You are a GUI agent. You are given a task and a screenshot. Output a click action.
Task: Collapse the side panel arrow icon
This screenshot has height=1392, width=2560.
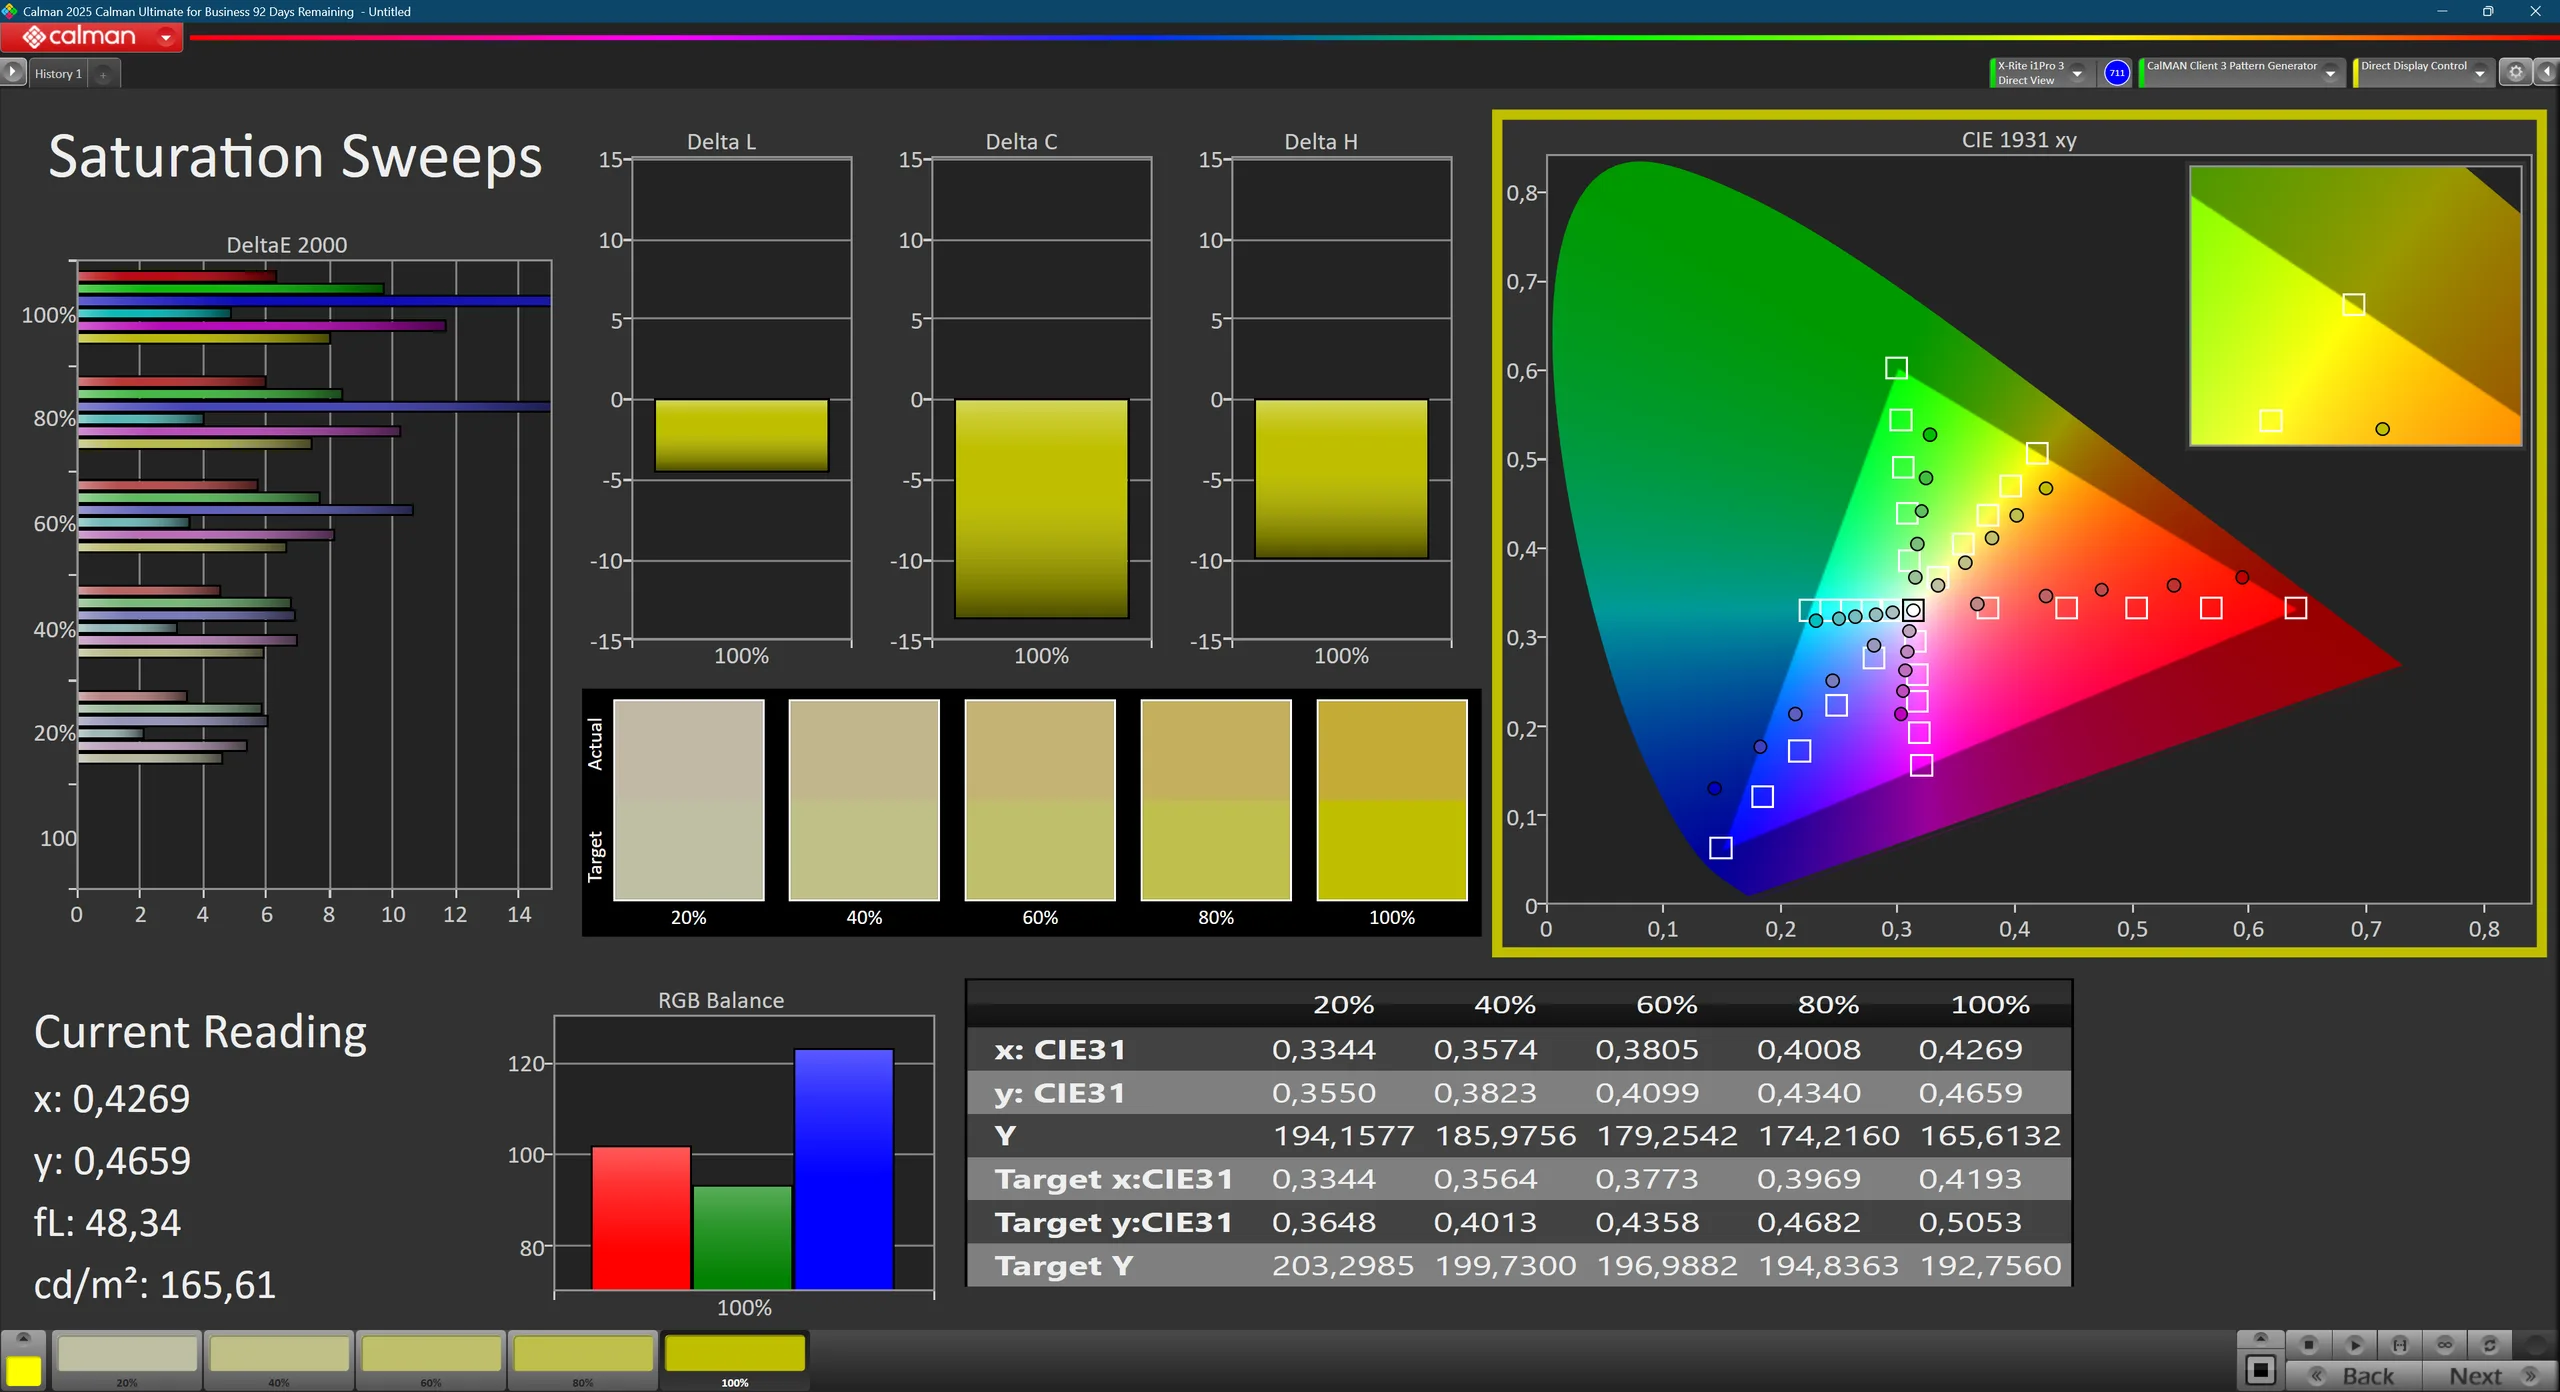2546,72
